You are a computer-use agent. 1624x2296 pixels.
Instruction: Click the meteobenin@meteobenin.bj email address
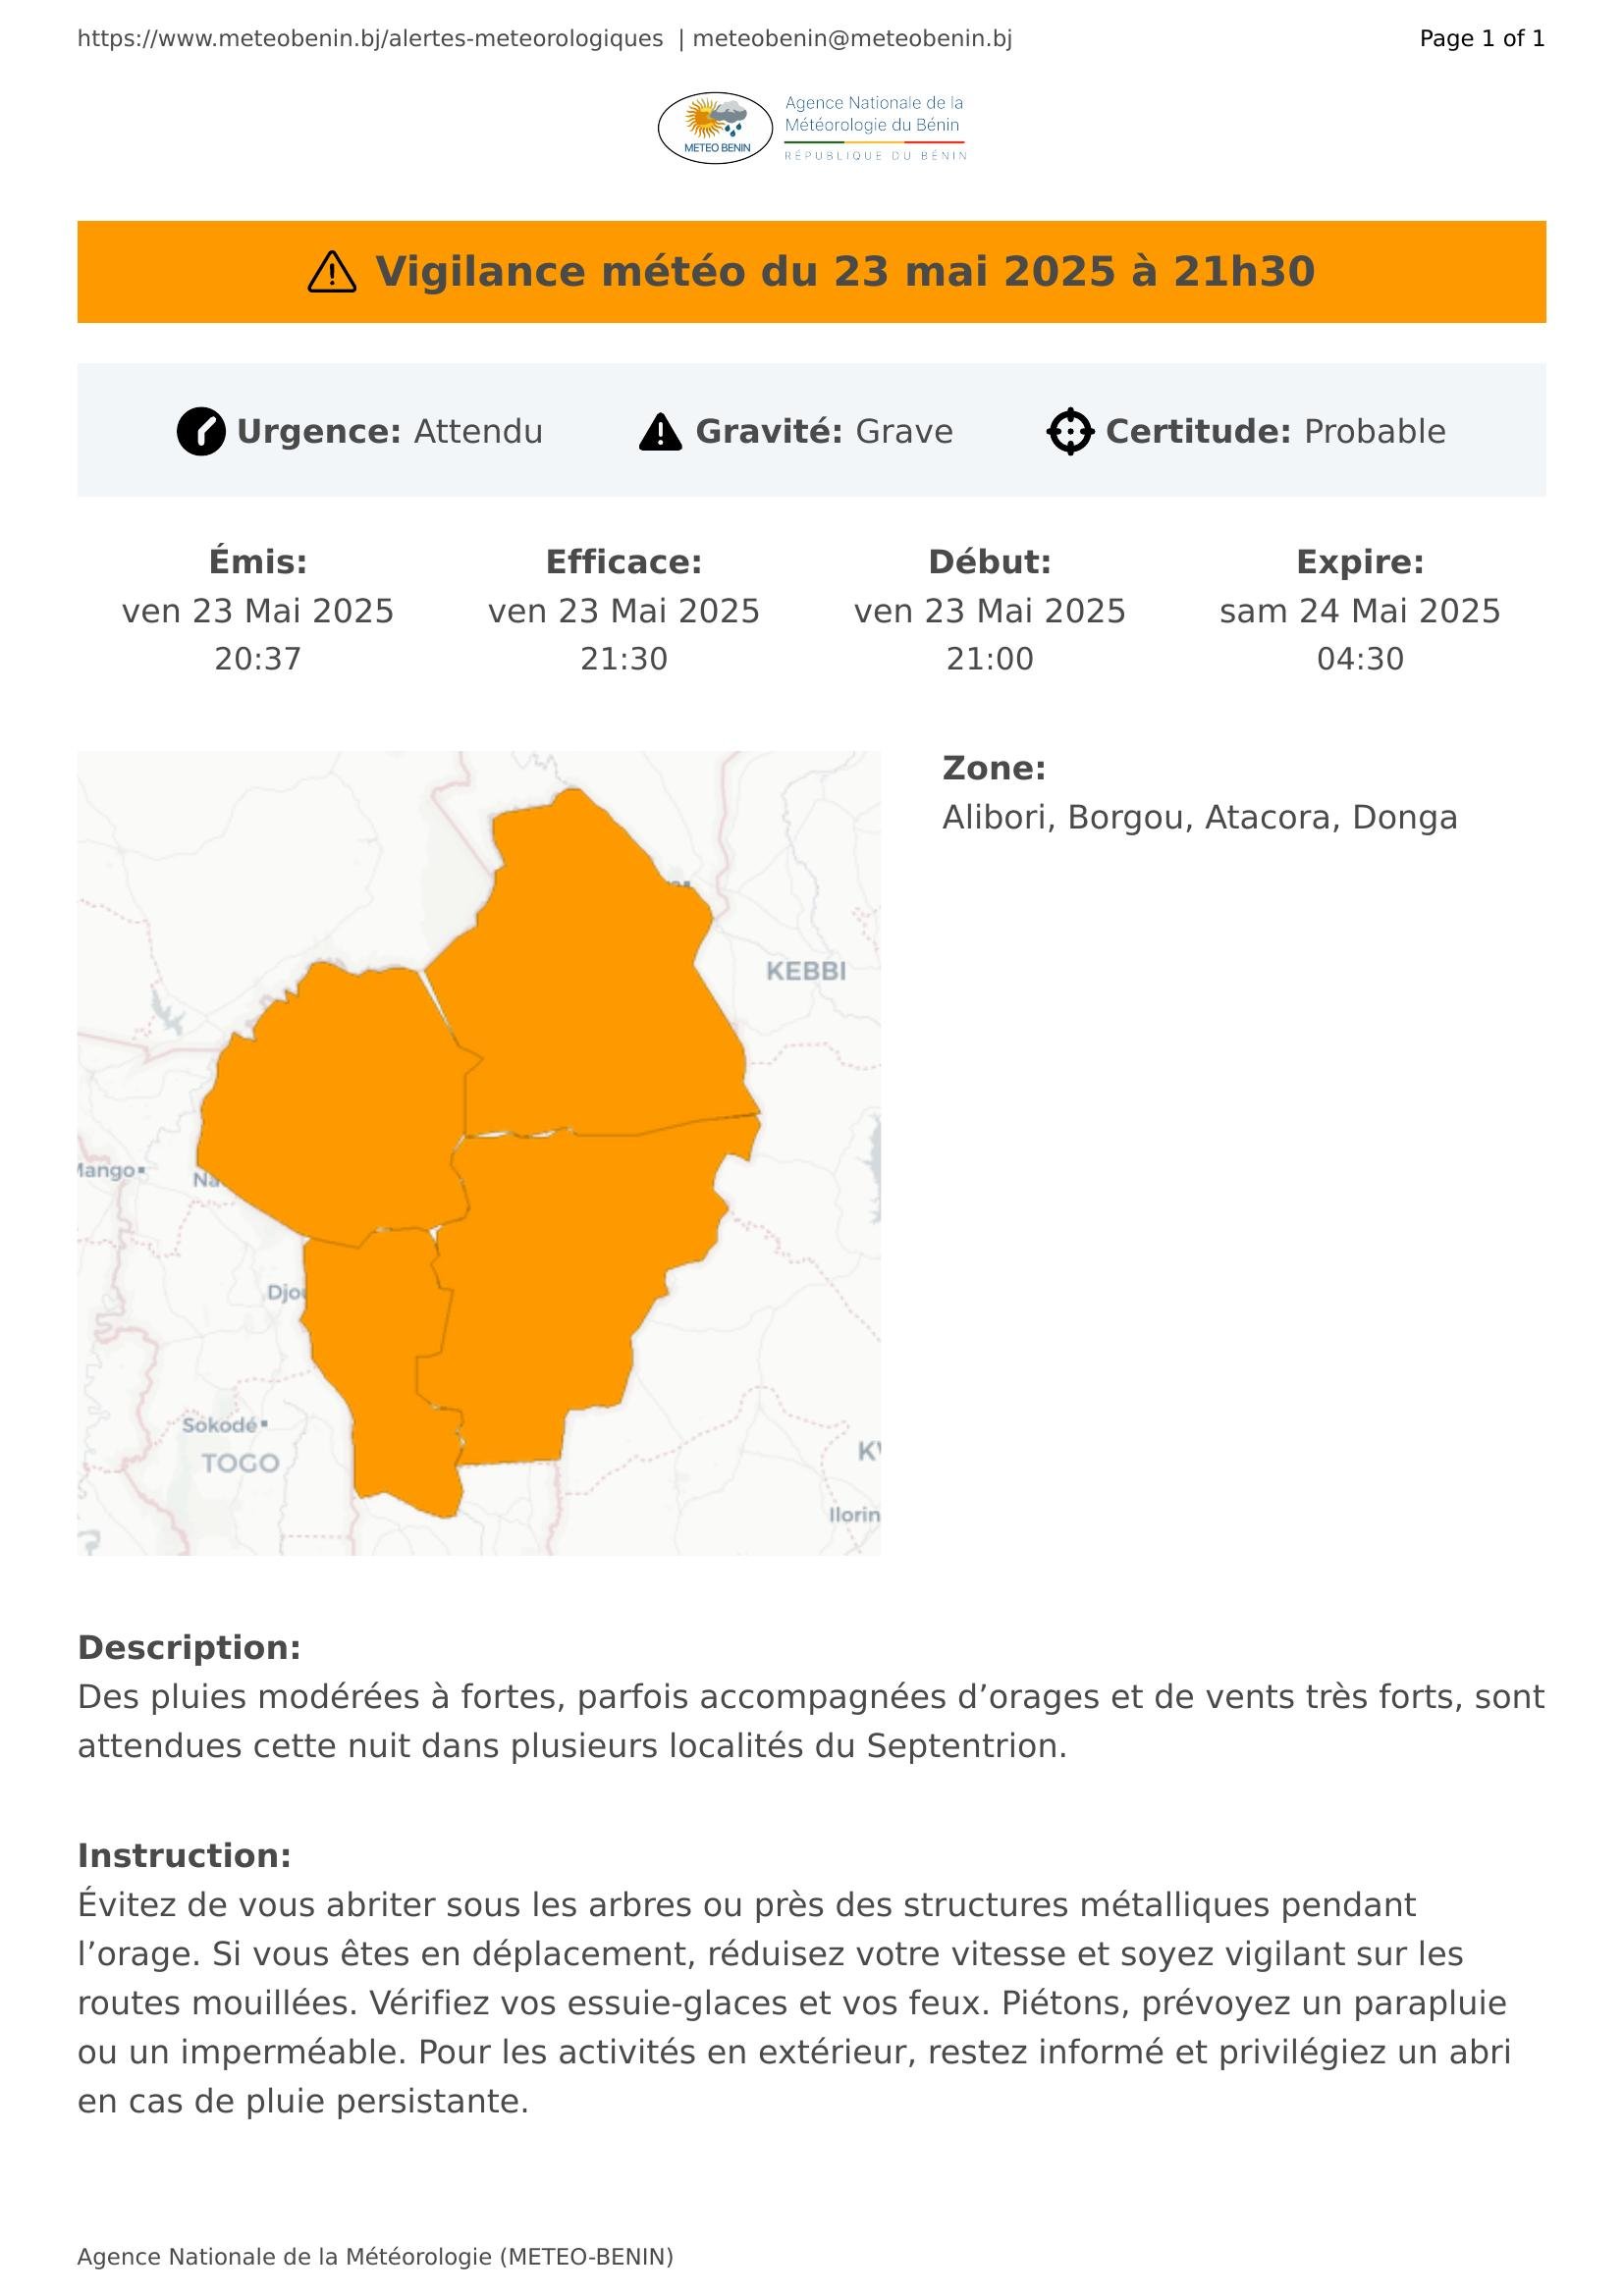pos(852,39)
